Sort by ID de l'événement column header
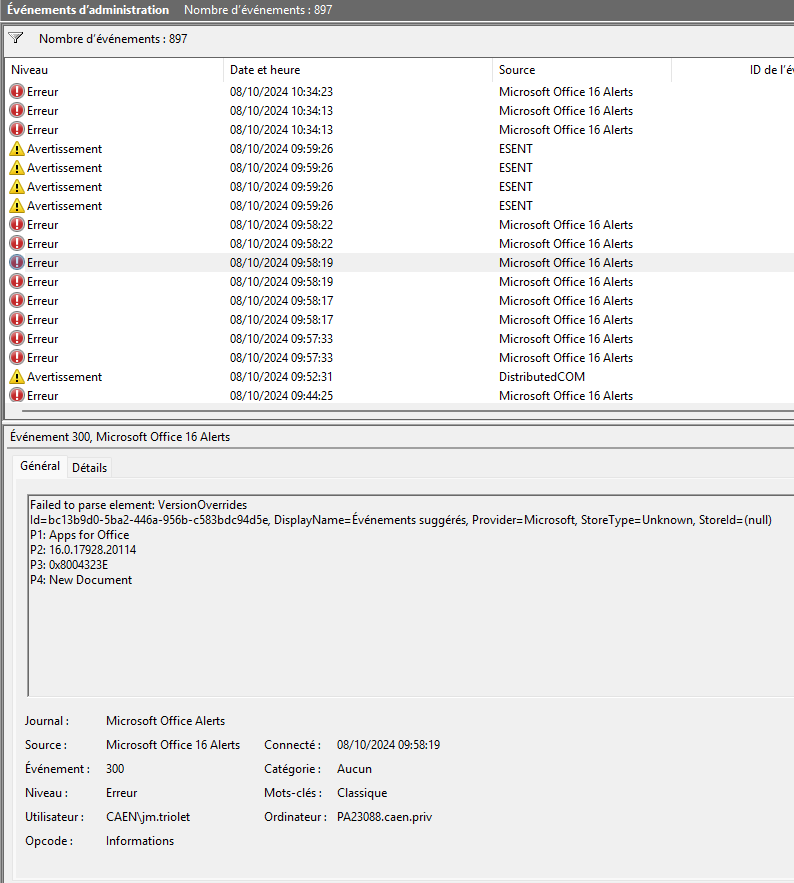794x883 pixels. (733, 70)
